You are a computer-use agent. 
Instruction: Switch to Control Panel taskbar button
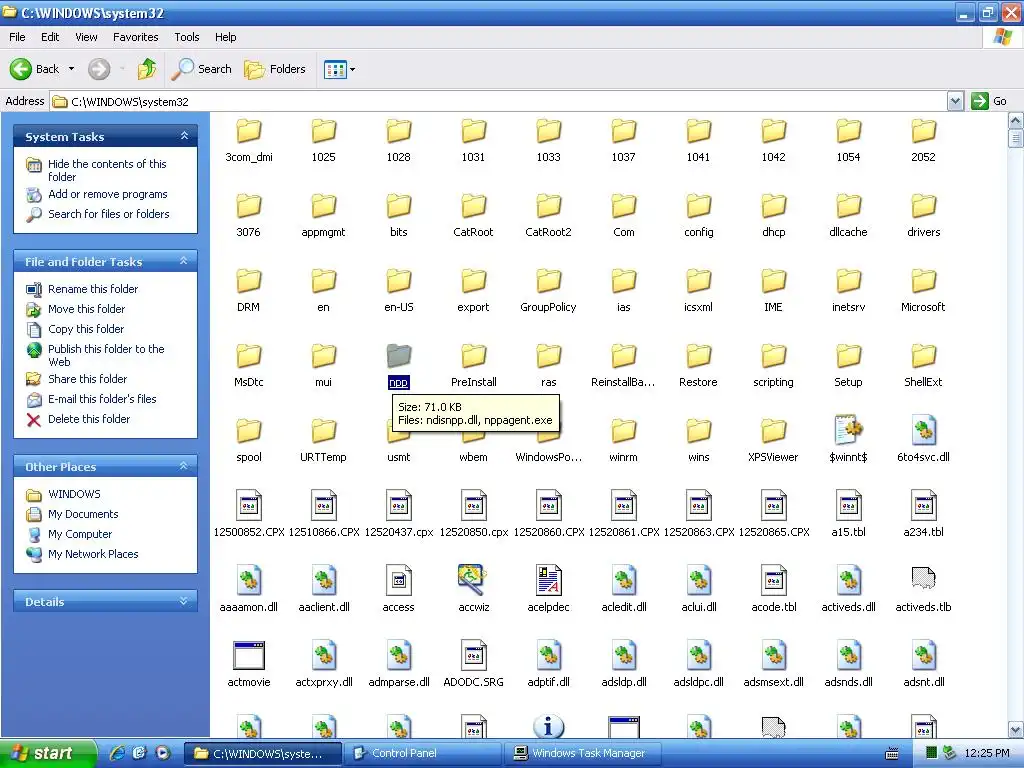click(x=423, y=754)
